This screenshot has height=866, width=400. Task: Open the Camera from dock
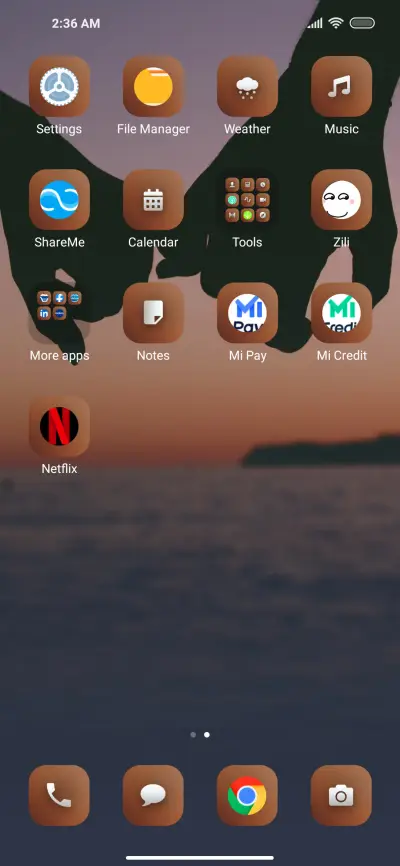[341, 795]
